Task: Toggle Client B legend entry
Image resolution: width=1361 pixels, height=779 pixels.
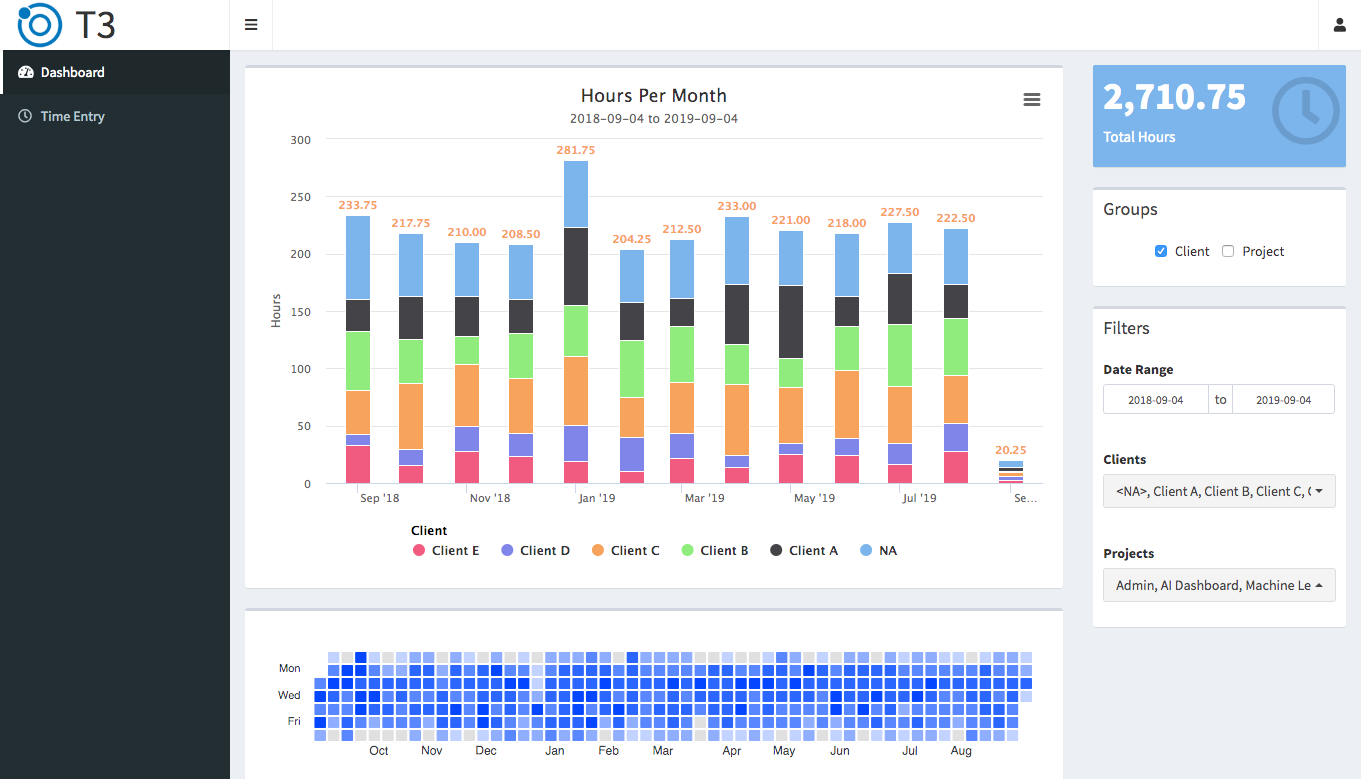Action: click(x=715, y=551)
